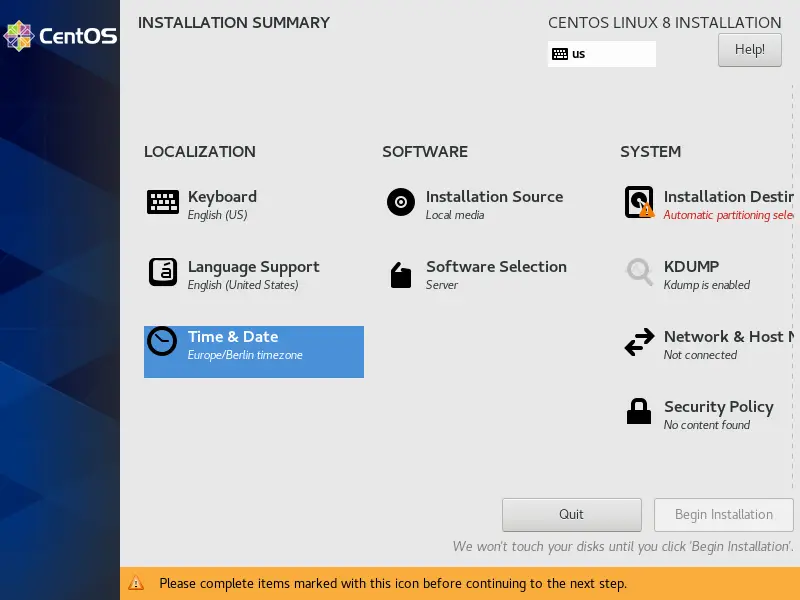Screen dimensions: 800x600
Task: Click the KDUMP magnifier icon
Action: tap(639, 272)
